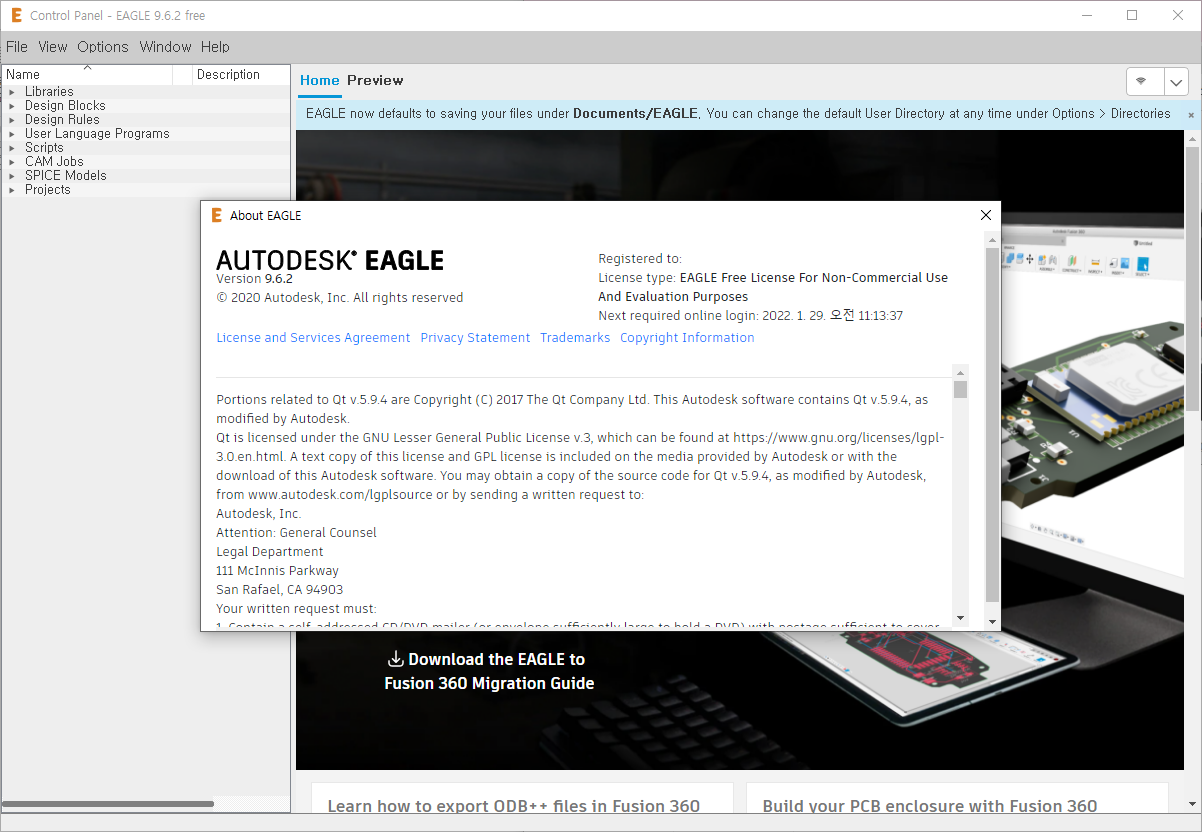The height and width of the screenshot is (832, 1202).
Task: Expand the SPICE Models tree node
Action: point(12,176)
